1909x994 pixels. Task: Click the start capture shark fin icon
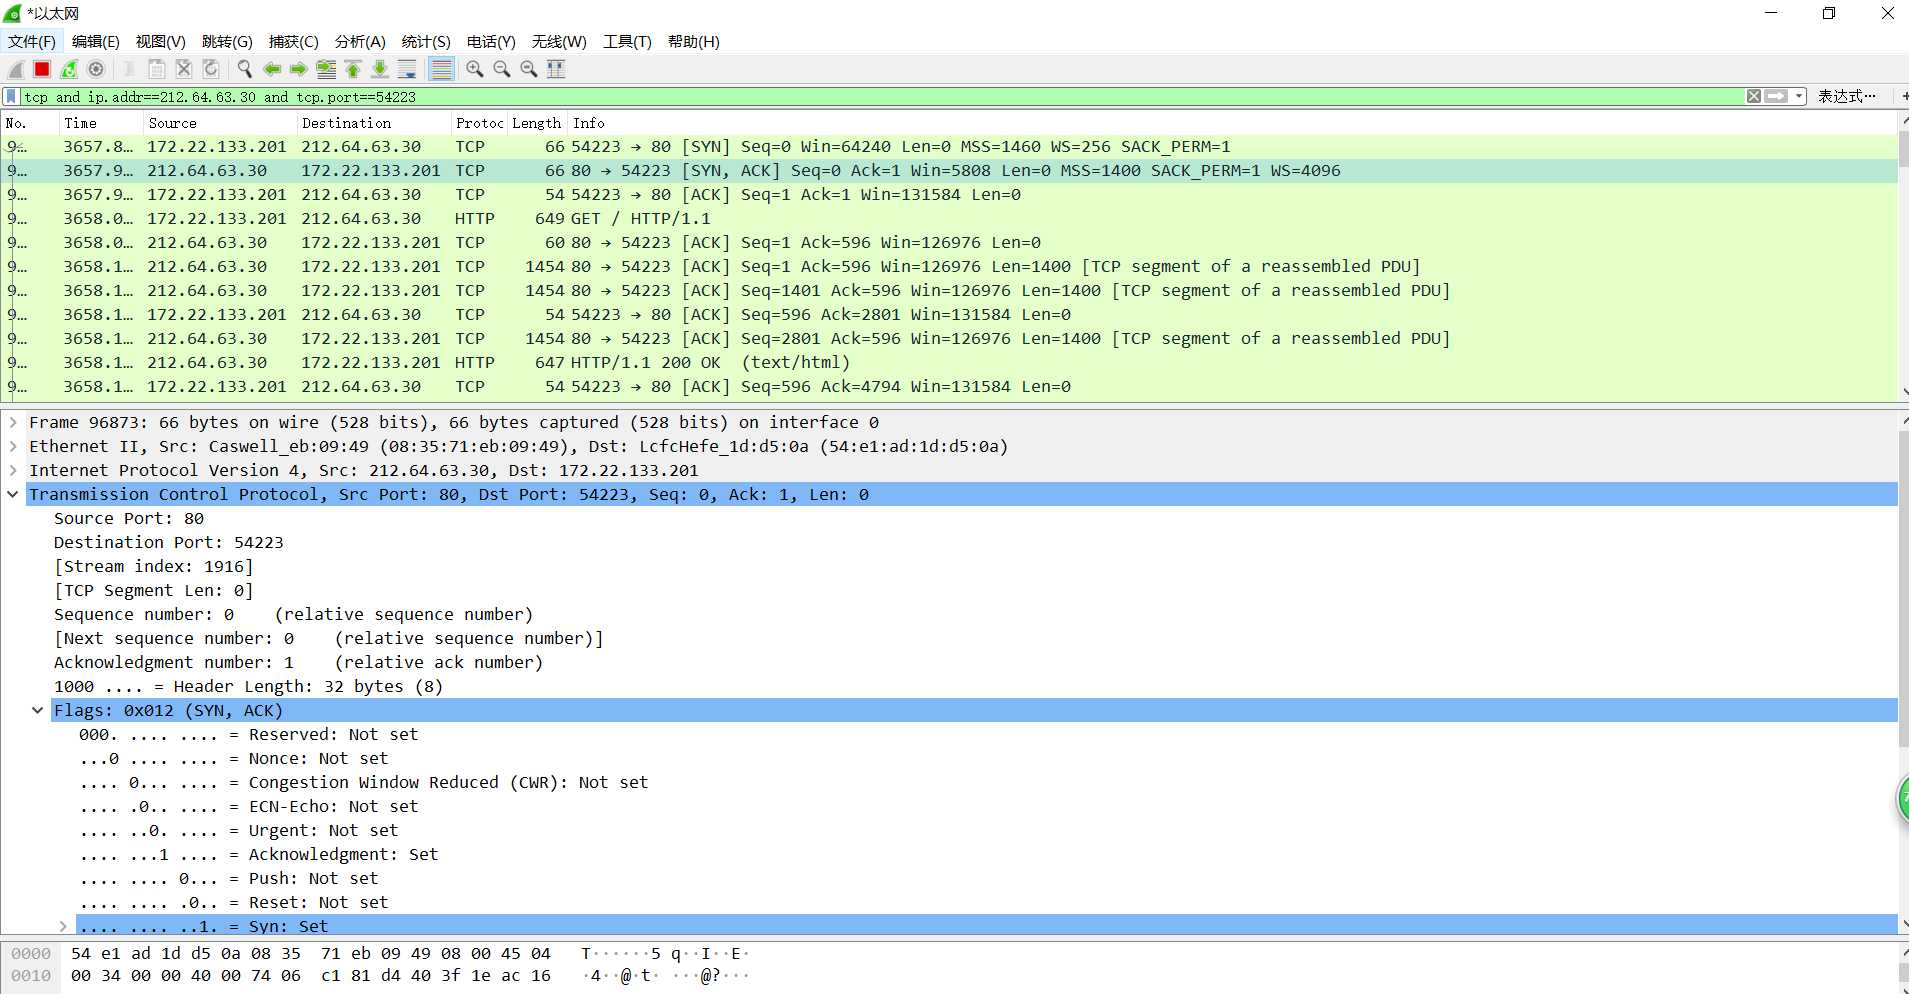pyautogui.click(x=16, y=69)
